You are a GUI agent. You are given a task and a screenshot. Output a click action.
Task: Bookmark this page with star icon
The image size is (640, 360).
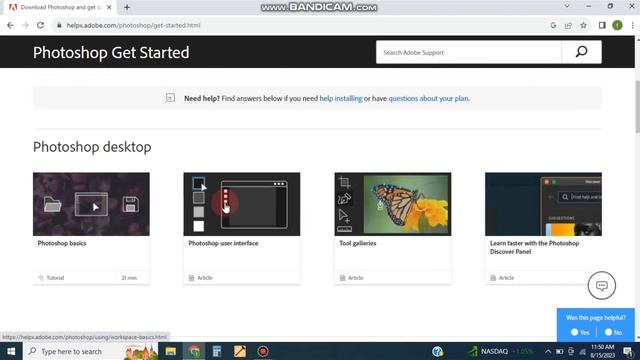[584, 25]
